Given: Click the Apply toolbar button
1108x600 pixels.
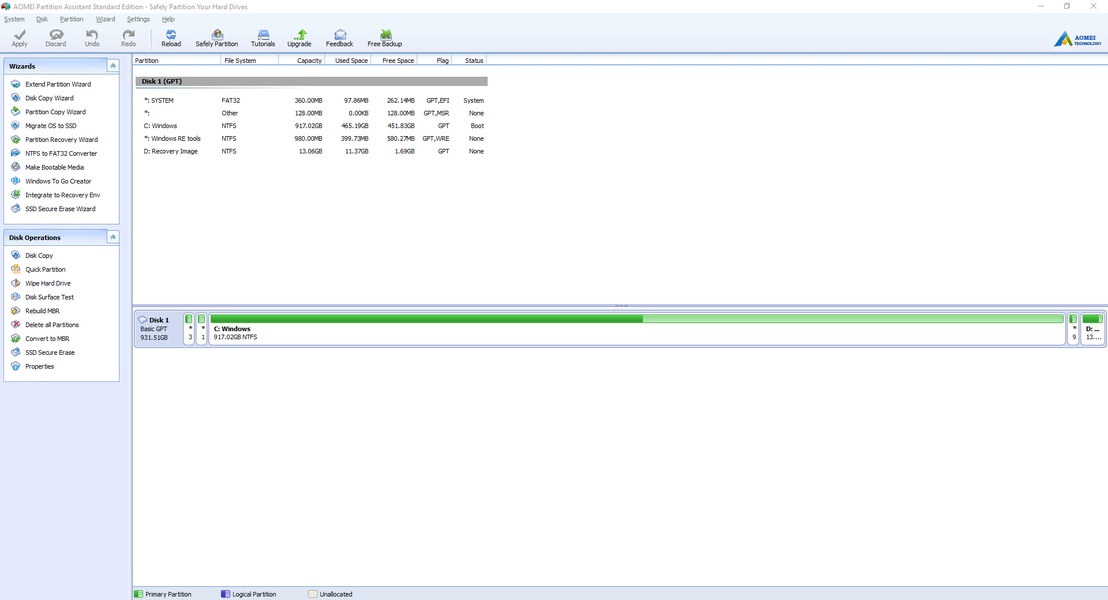Looking at the screenshot, I should (x=20, y=38).
